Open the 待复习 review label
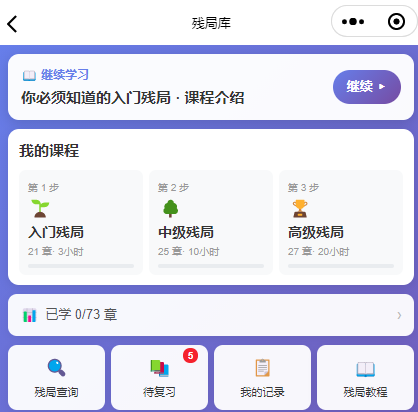The image size is (418, 412). pos(159,392)
